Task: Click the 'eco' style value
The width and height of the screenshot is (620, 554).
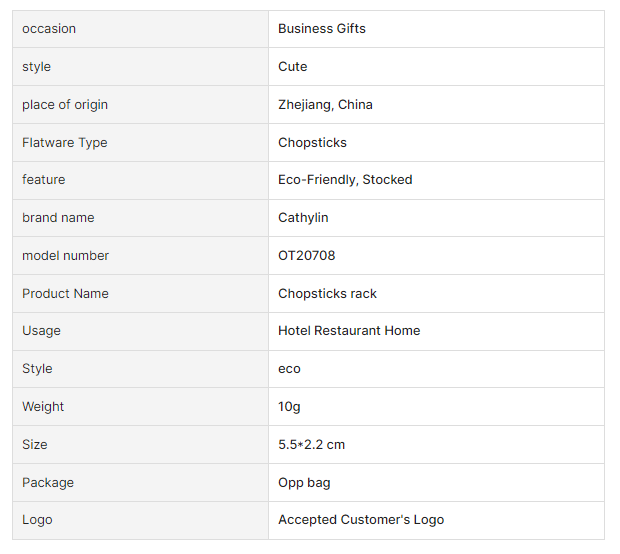Action: tap(289, 369)
